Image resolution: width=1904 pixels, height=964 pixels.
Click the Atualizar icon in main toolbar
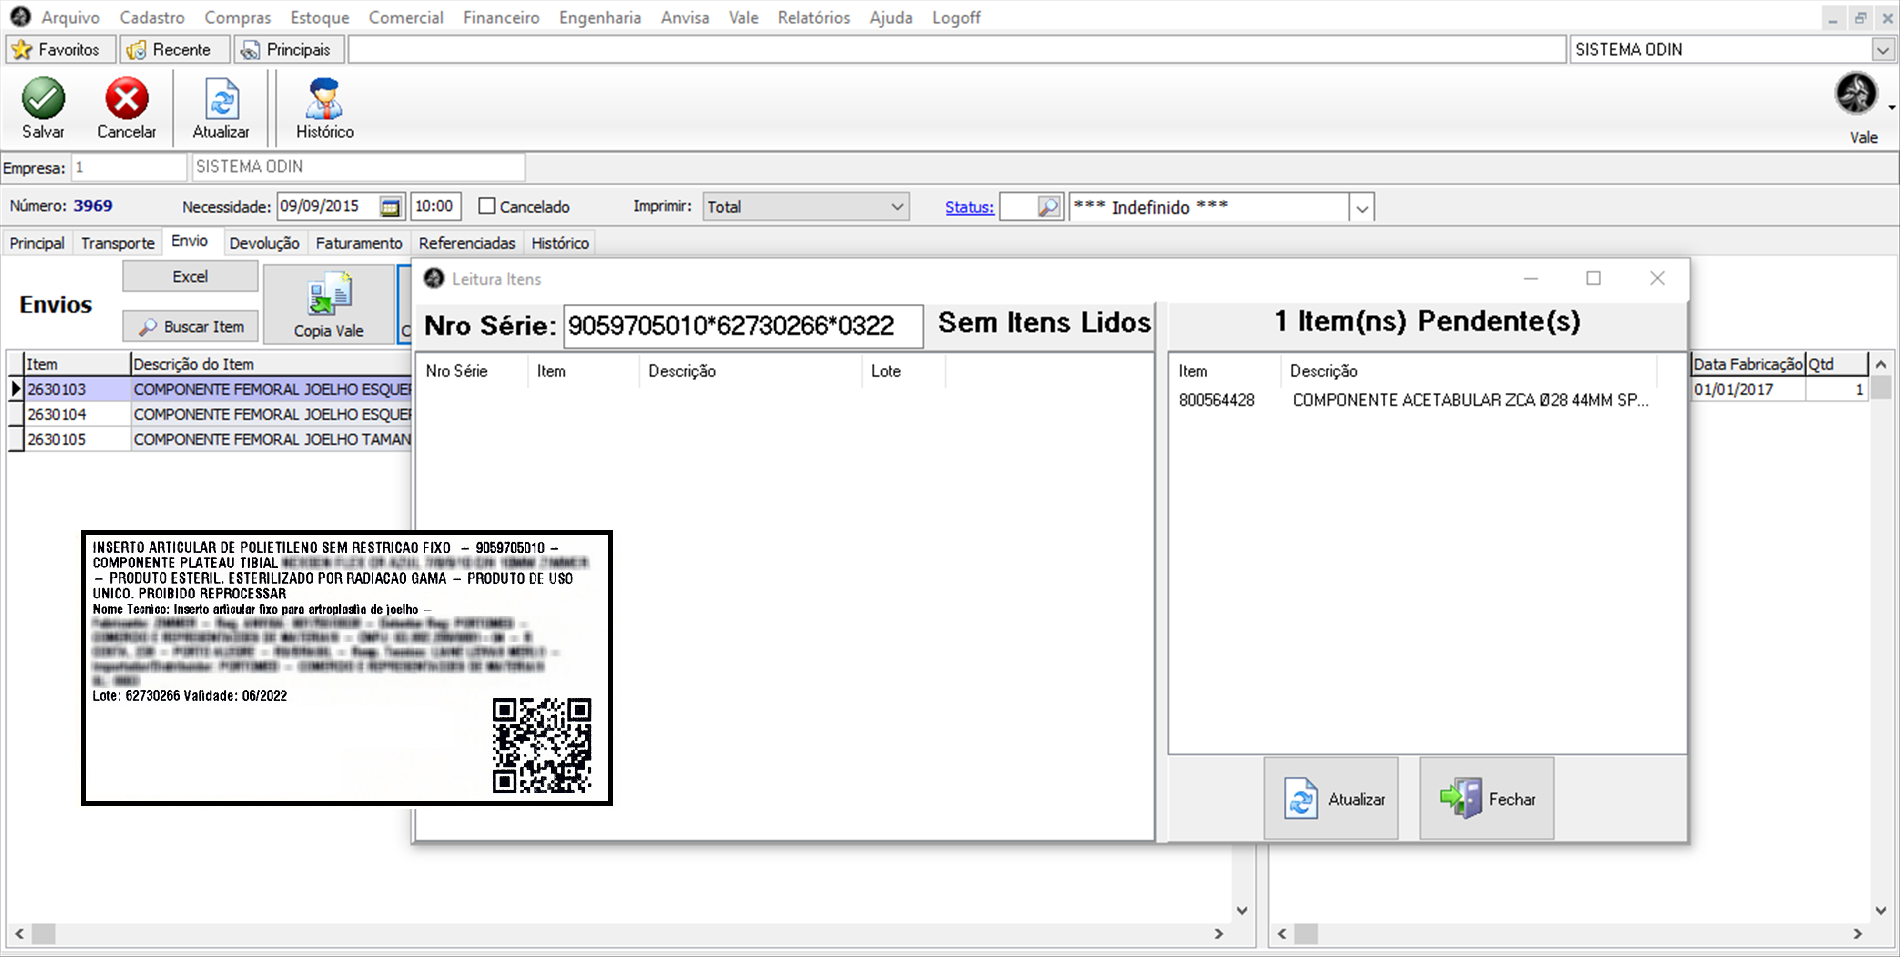click(221, 101)
